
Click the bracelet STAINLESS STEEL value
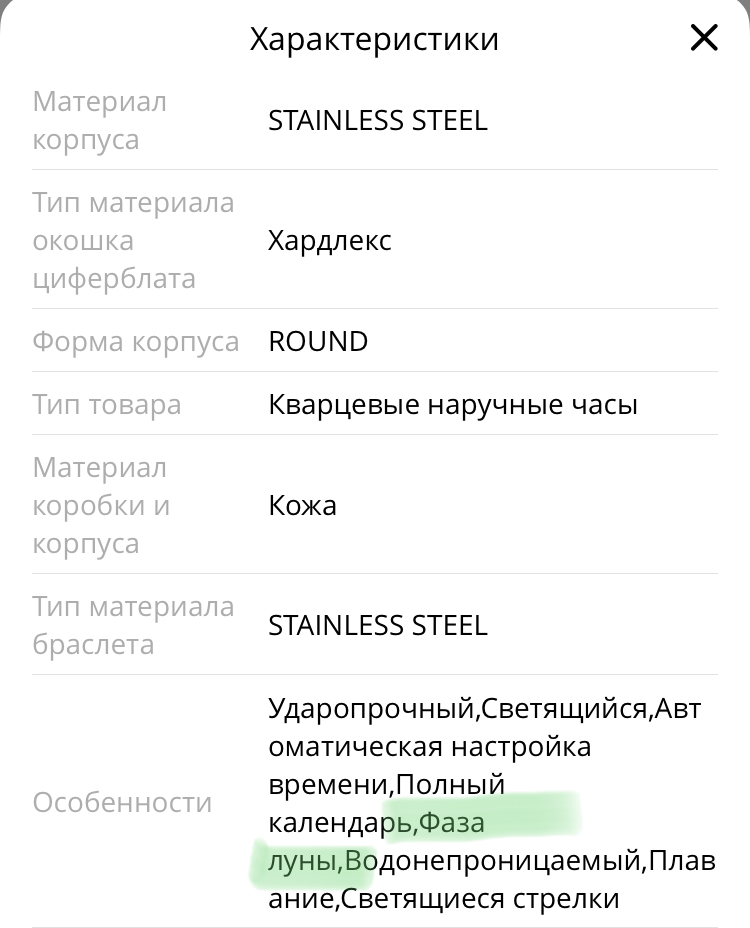(378, 625)
